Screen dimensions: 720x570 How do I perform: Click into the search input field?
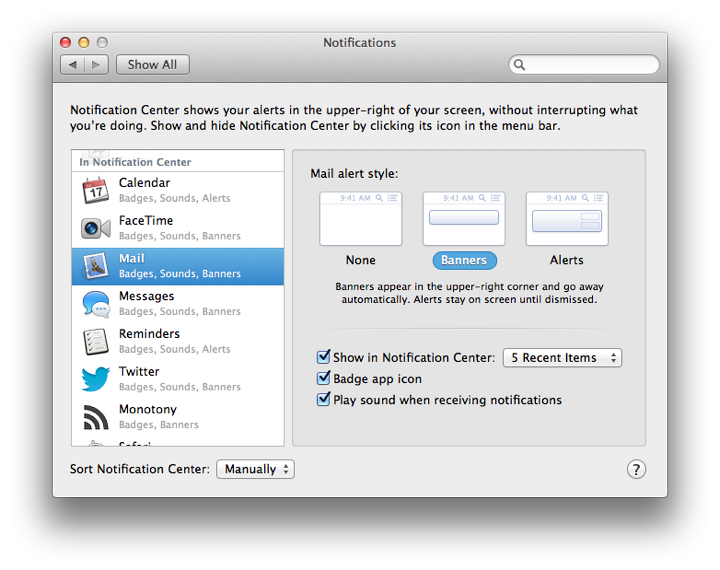(x=584, y=64)
